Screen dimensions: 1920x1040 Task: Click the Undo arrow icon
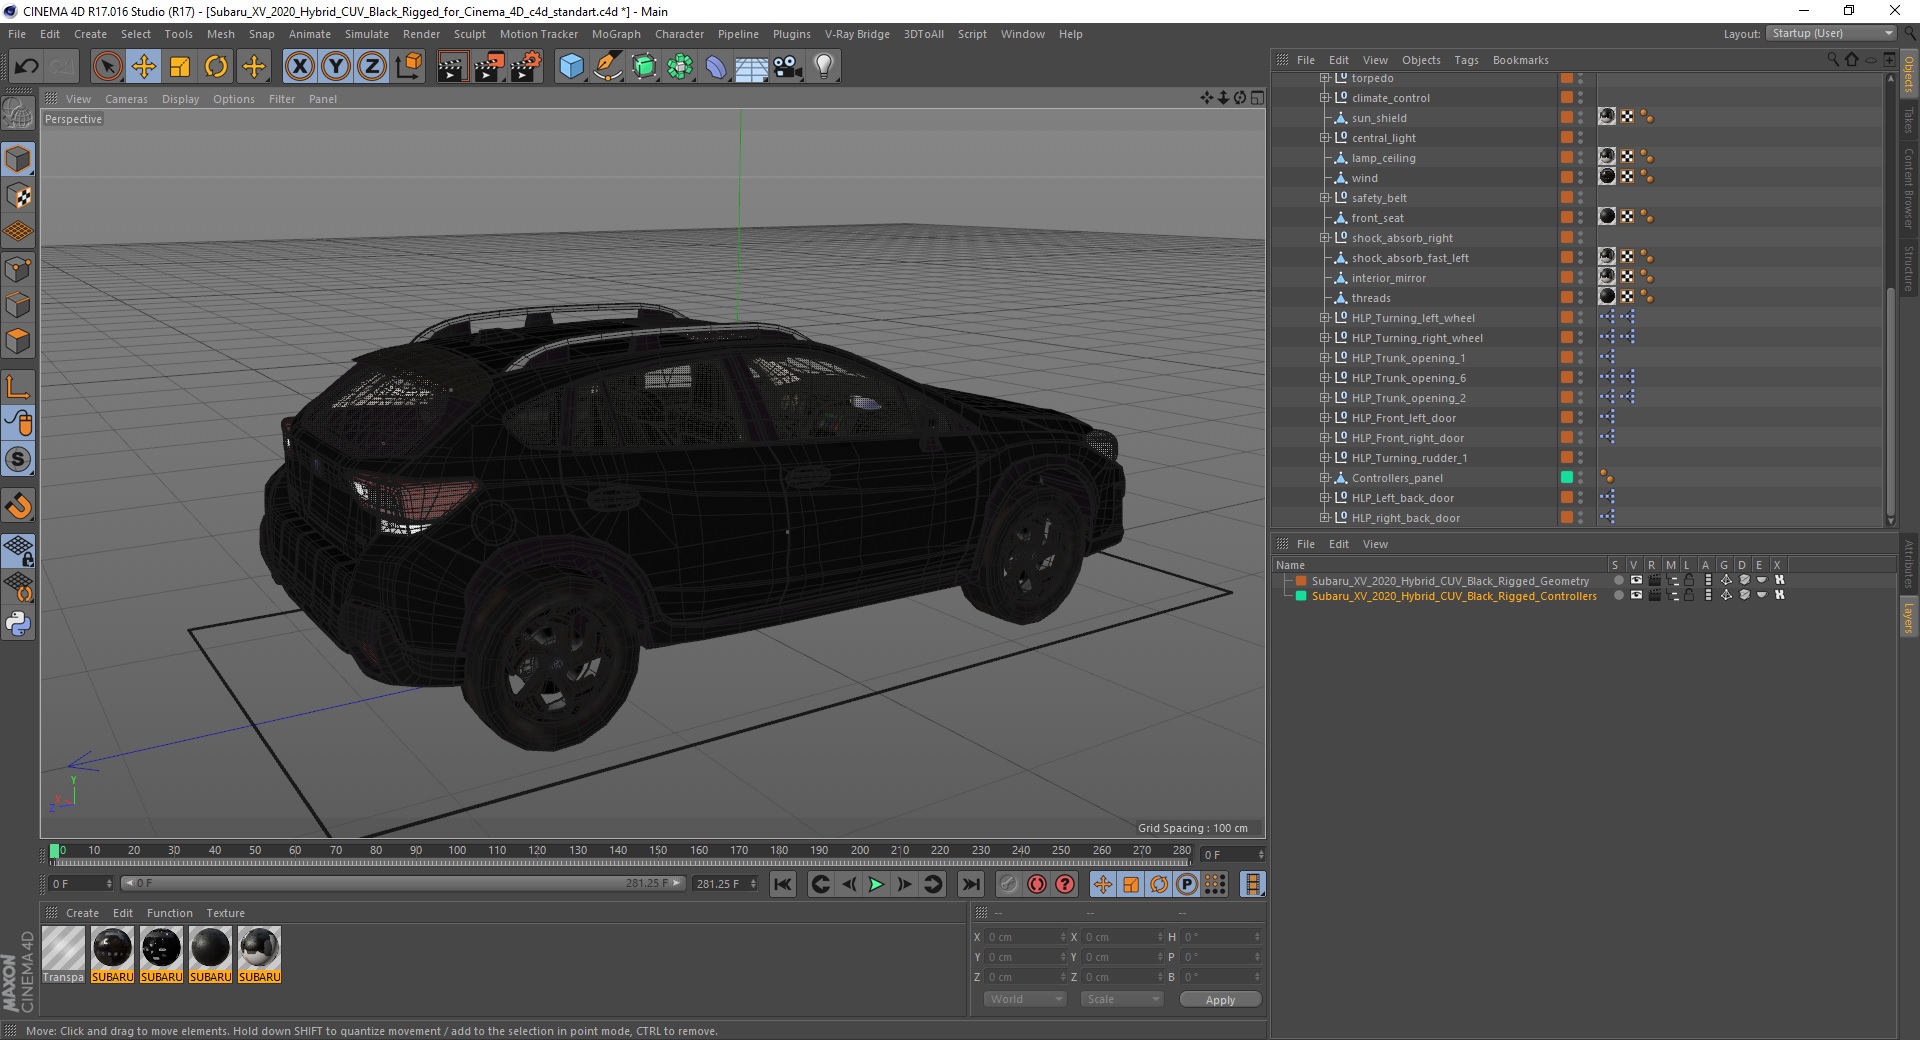click(x=26, y=67)
